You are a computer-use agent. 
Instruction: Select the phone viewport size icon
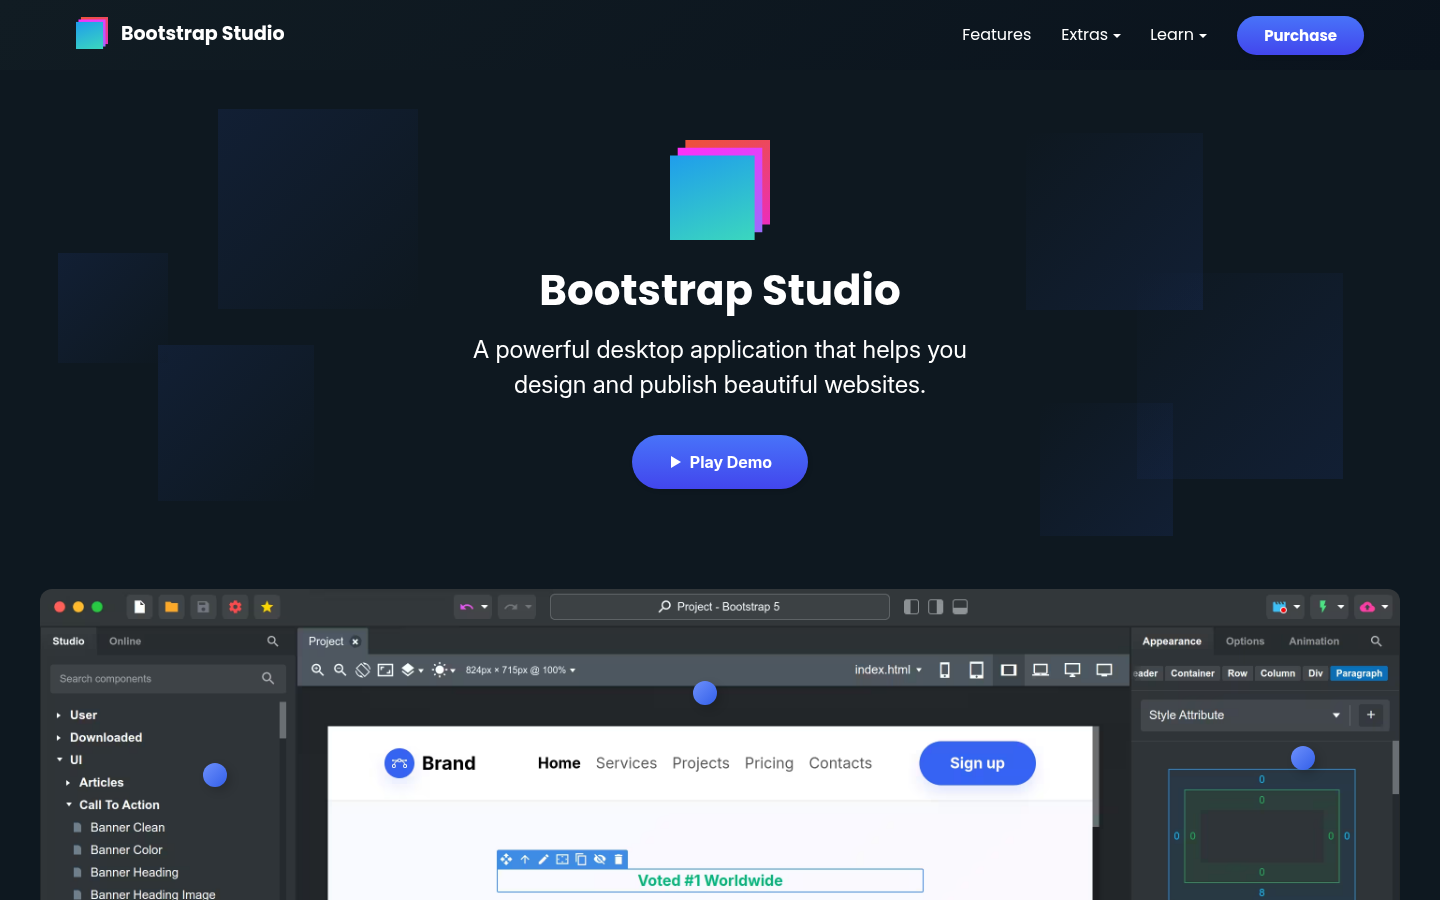tap(945, 670)
